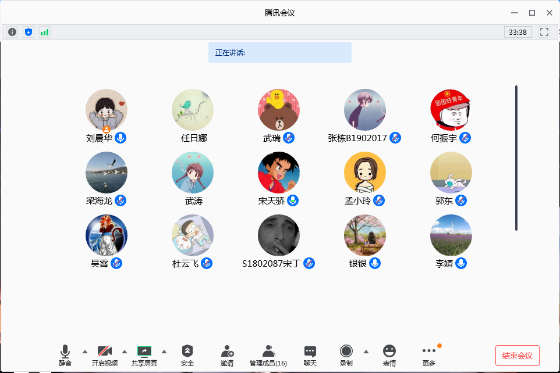The width and height of the screenshot is (560, 373).
Task: Mute the microphone with the 静音 button
Action: 65,355
